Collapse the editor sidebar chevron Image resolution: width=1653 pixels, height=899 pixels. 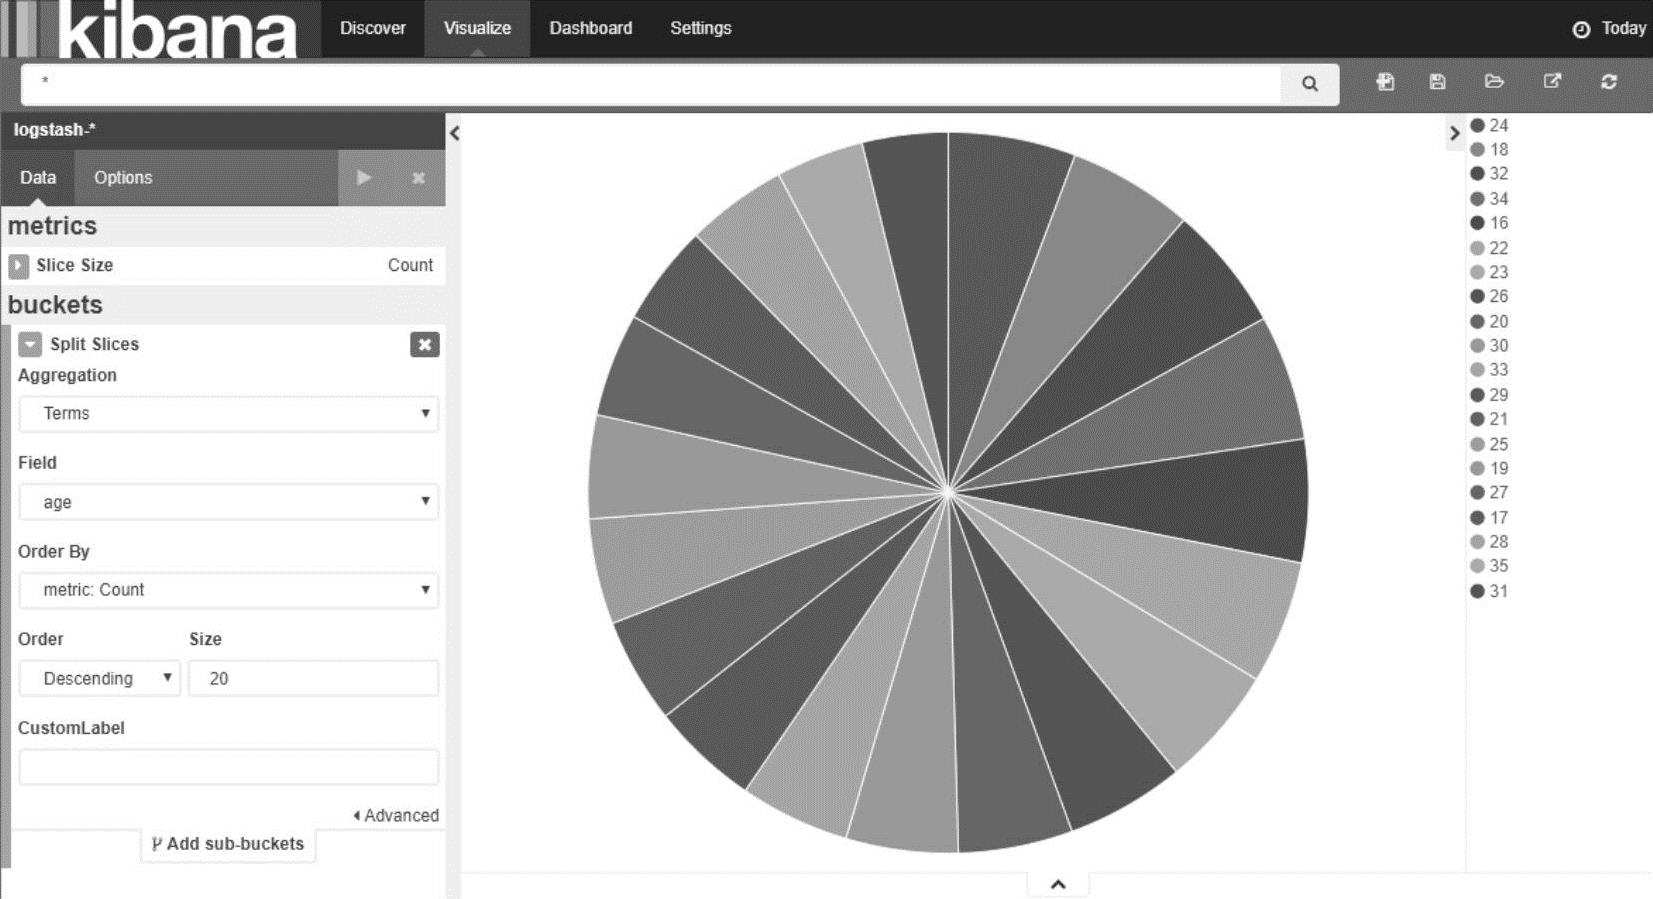[x=454, y=133]
